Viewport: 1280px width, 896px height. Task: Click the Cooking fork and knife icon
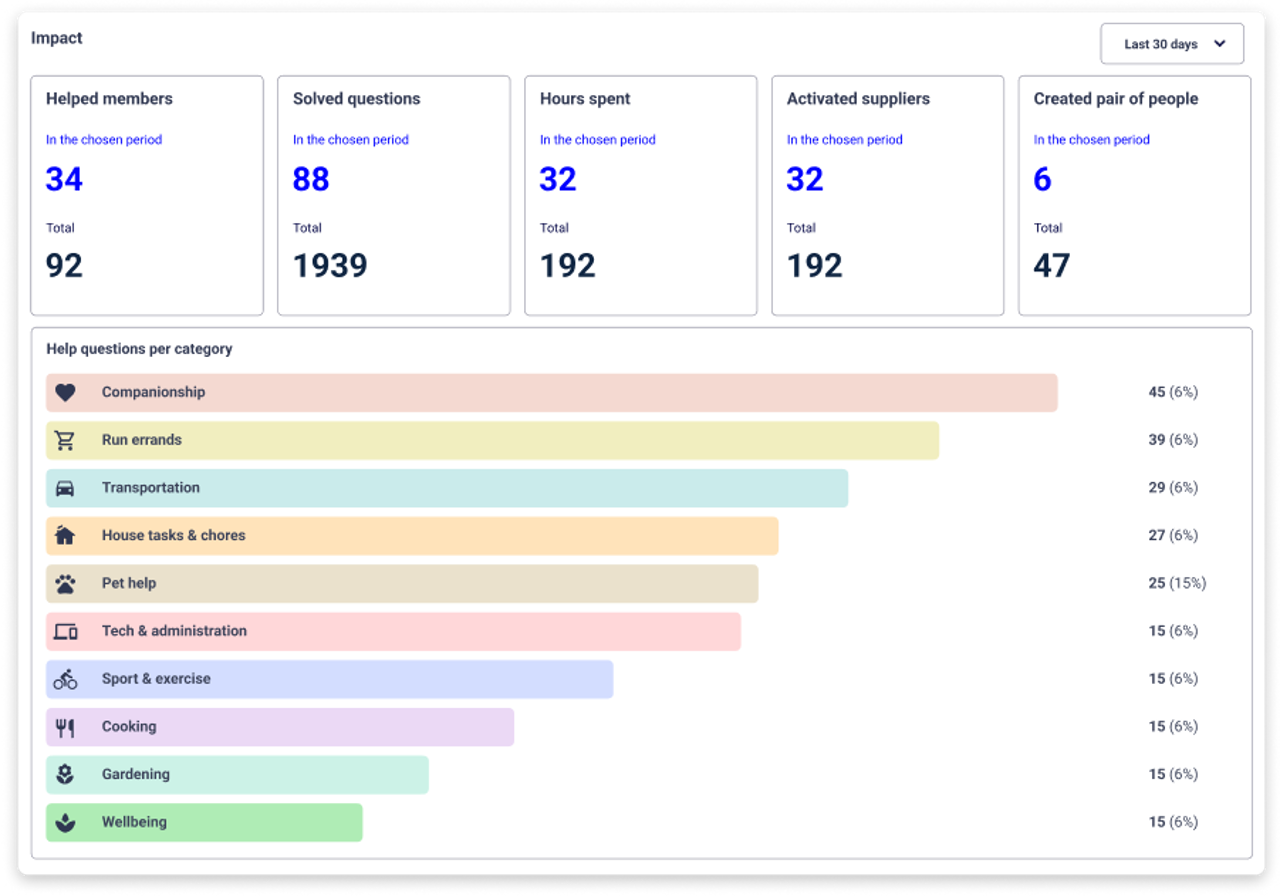(65, 727)
